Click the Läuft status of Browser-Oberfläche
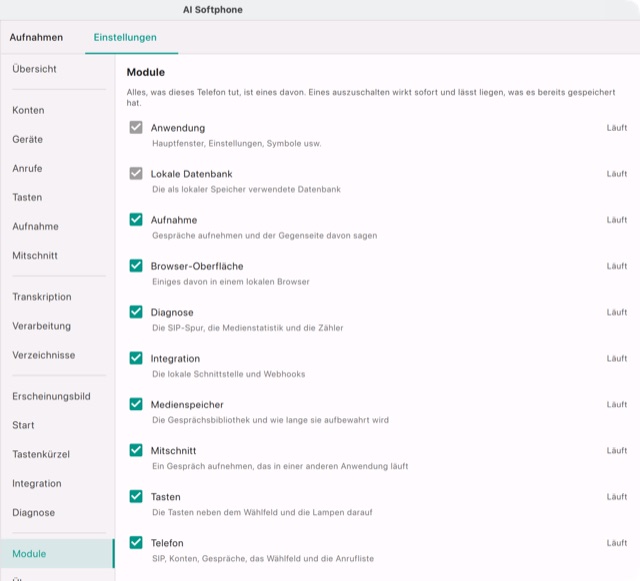The width and height of the screenshot is (640, 581). tap(616, 266)
